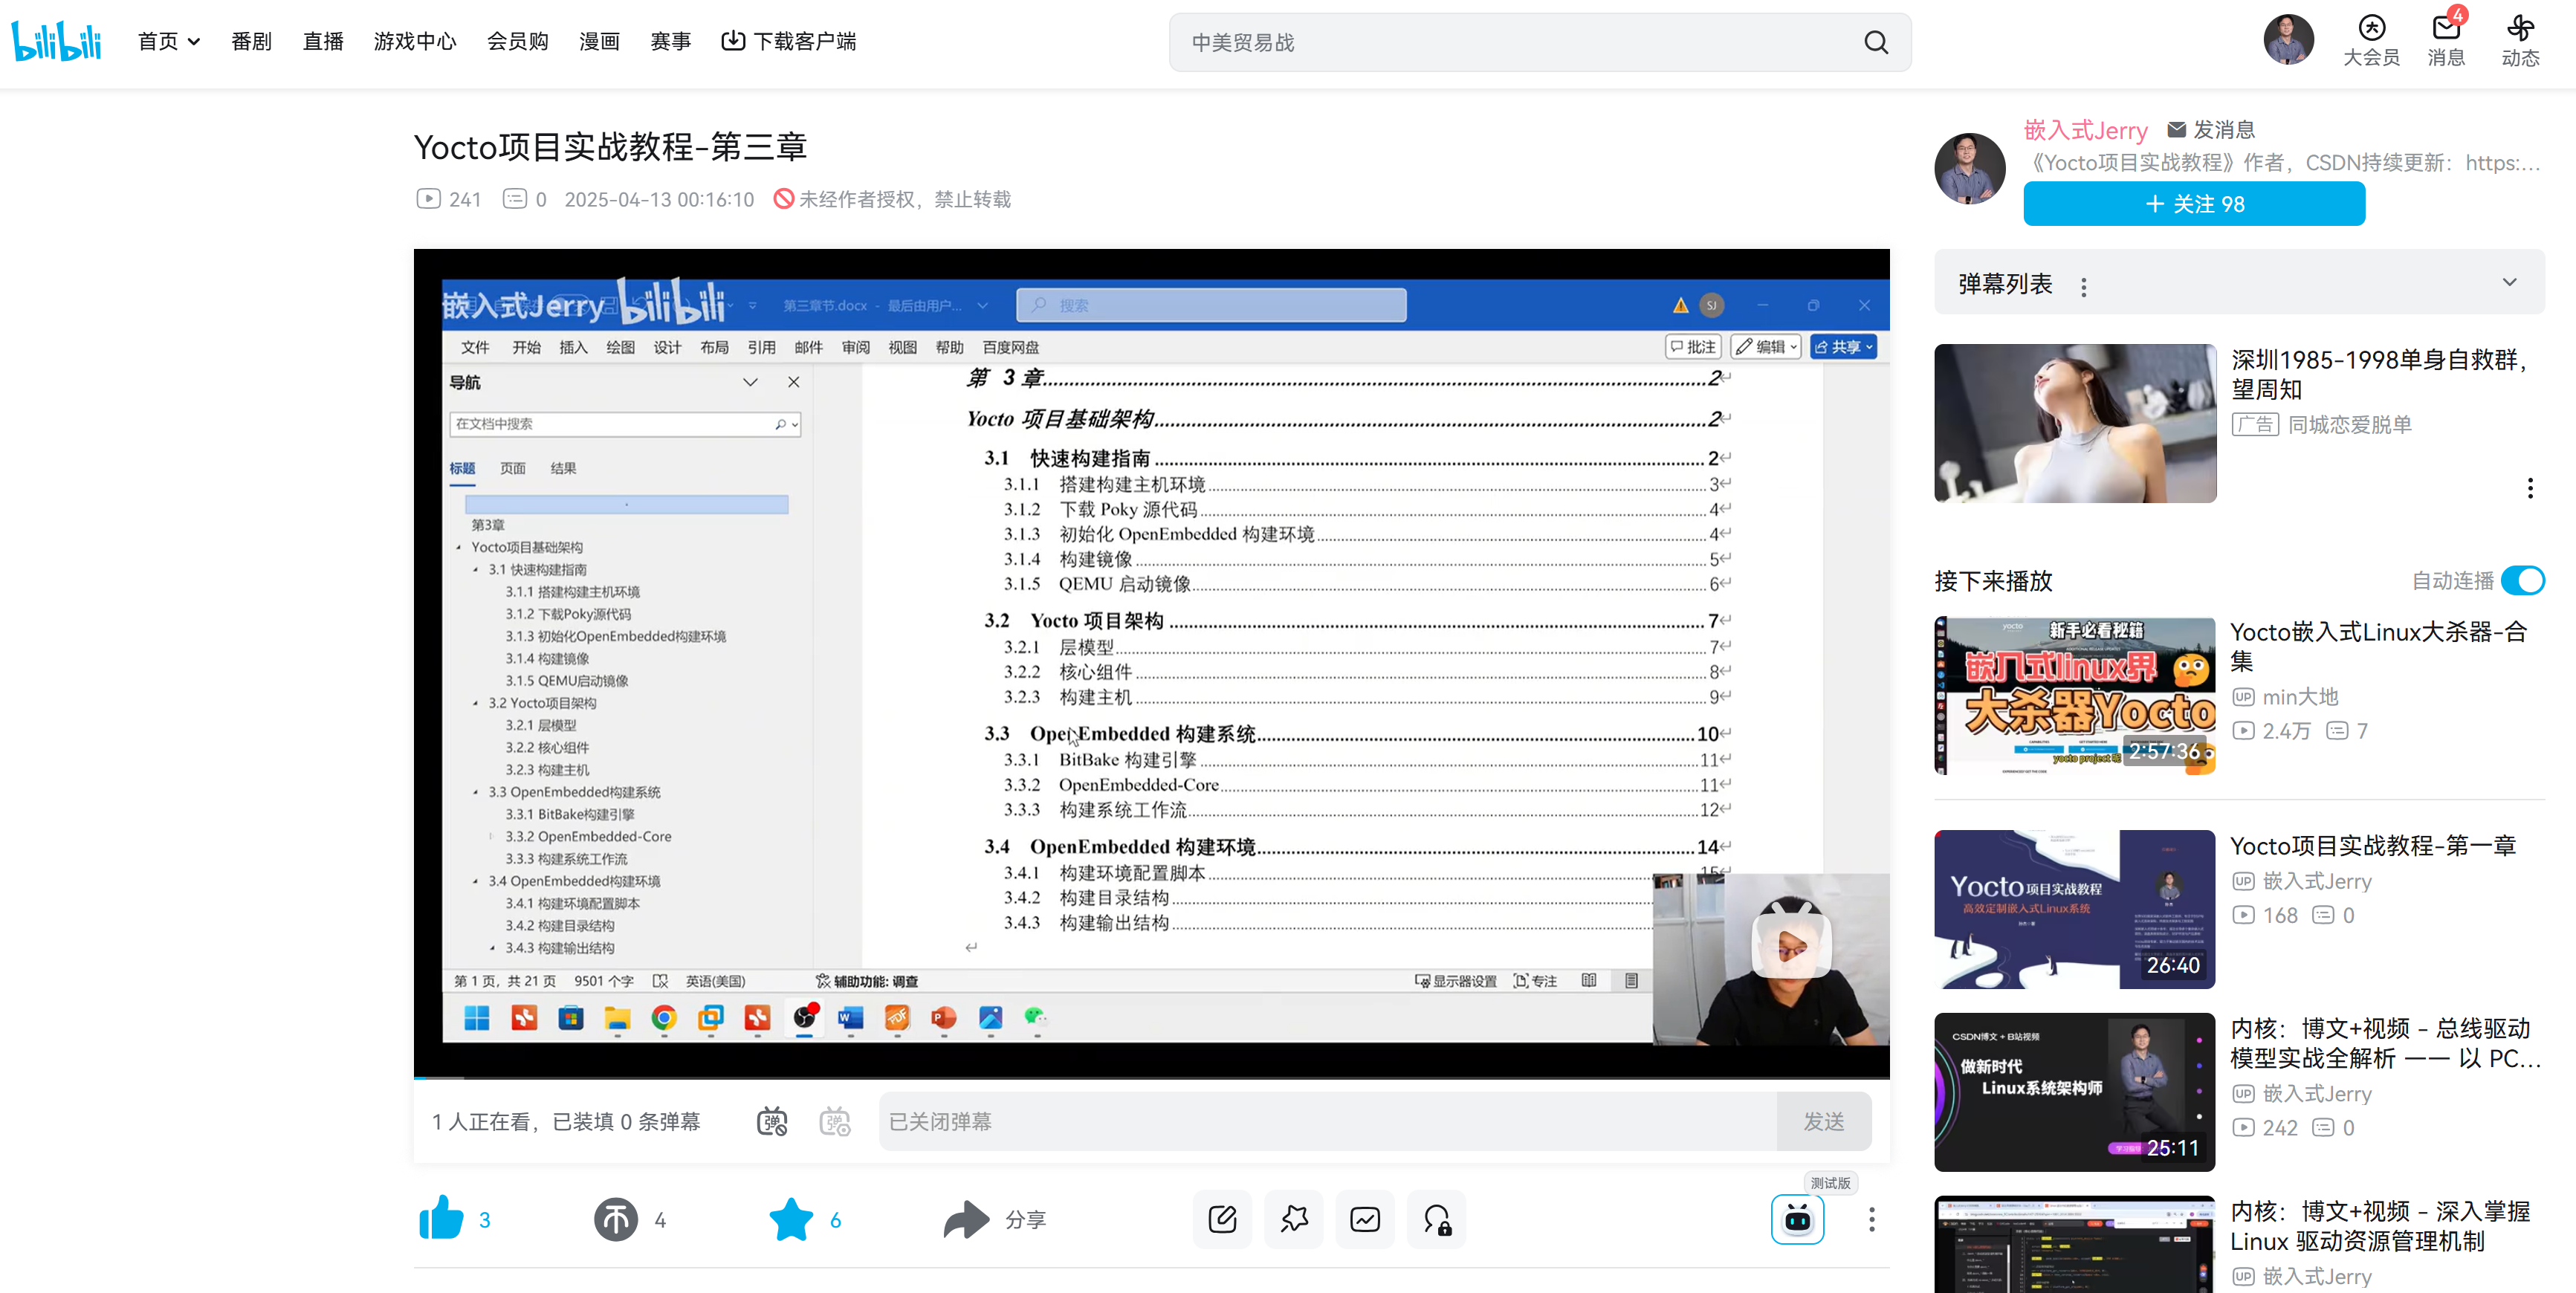2576x1293 pixels.
Task: Click the thumbs-up like icon
Action: [441, 1218]
